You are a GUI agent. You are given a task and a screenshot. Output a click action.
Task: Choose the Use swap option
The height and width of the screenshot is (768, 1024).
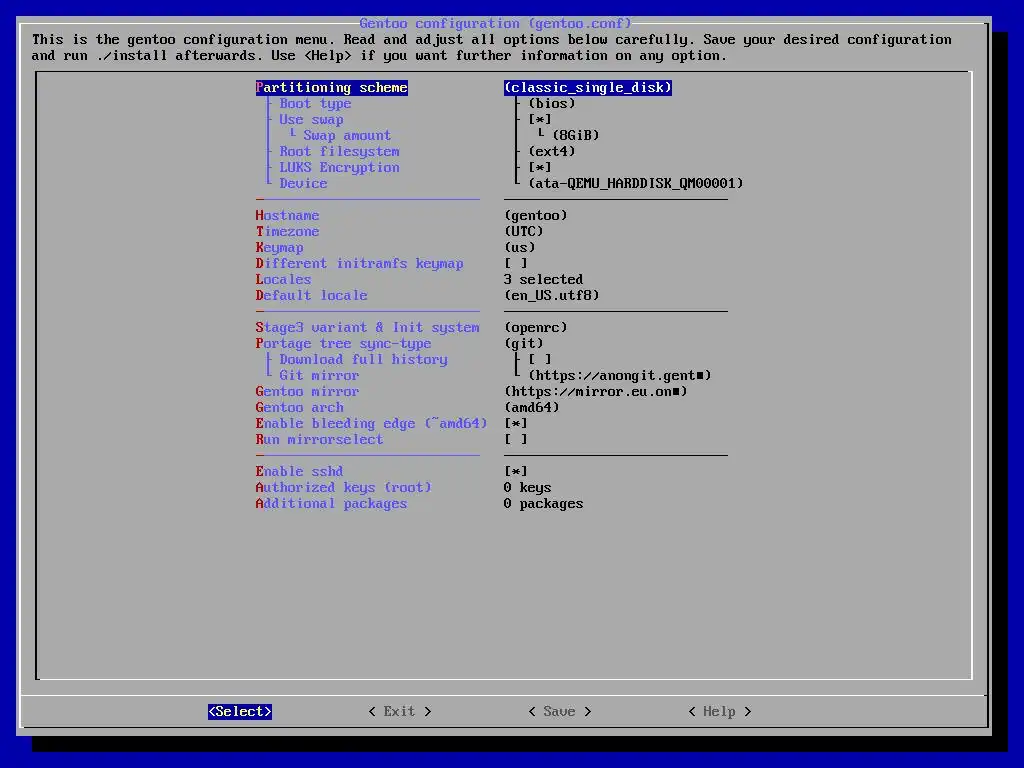coord(312,120)
